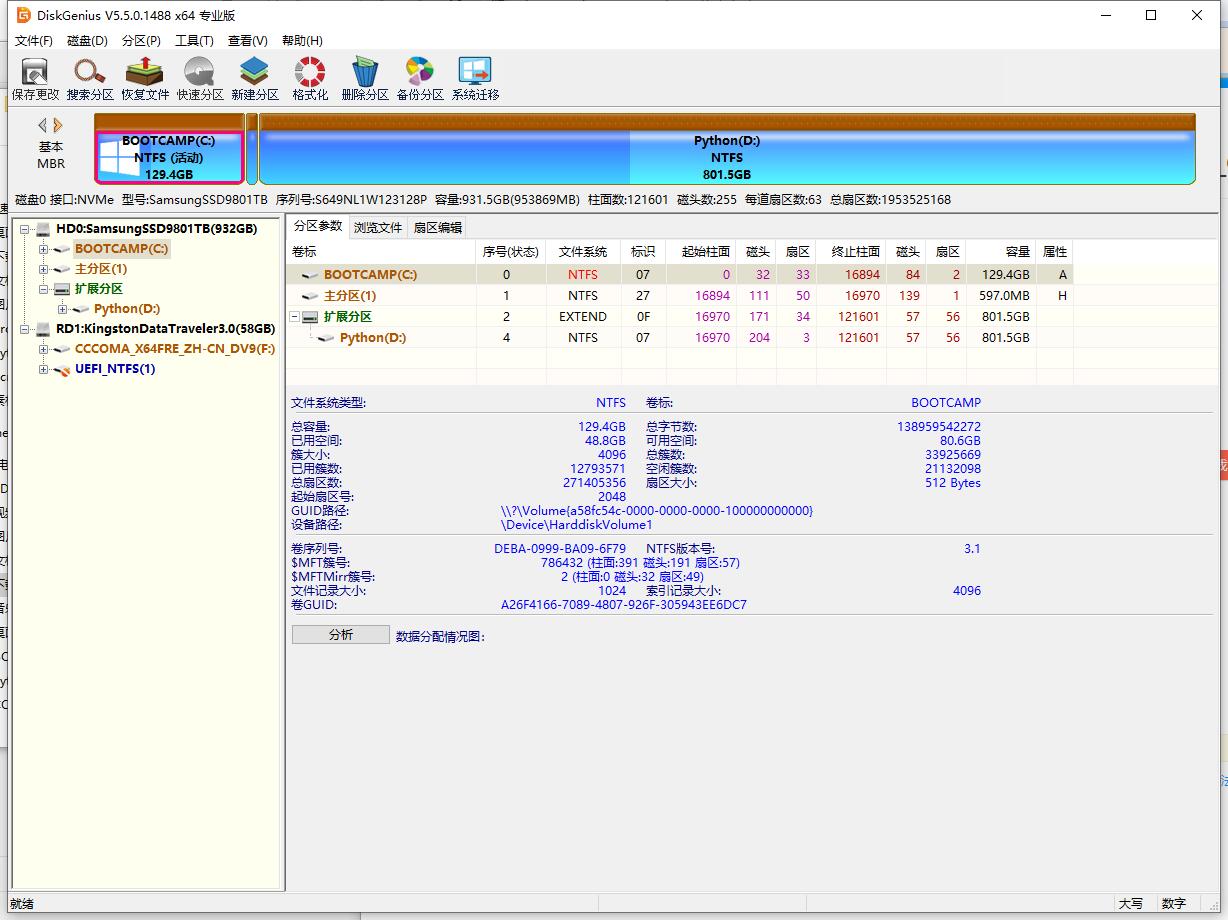Open the 帮助(H) menu
The image size is (1228, 920).
302,41
